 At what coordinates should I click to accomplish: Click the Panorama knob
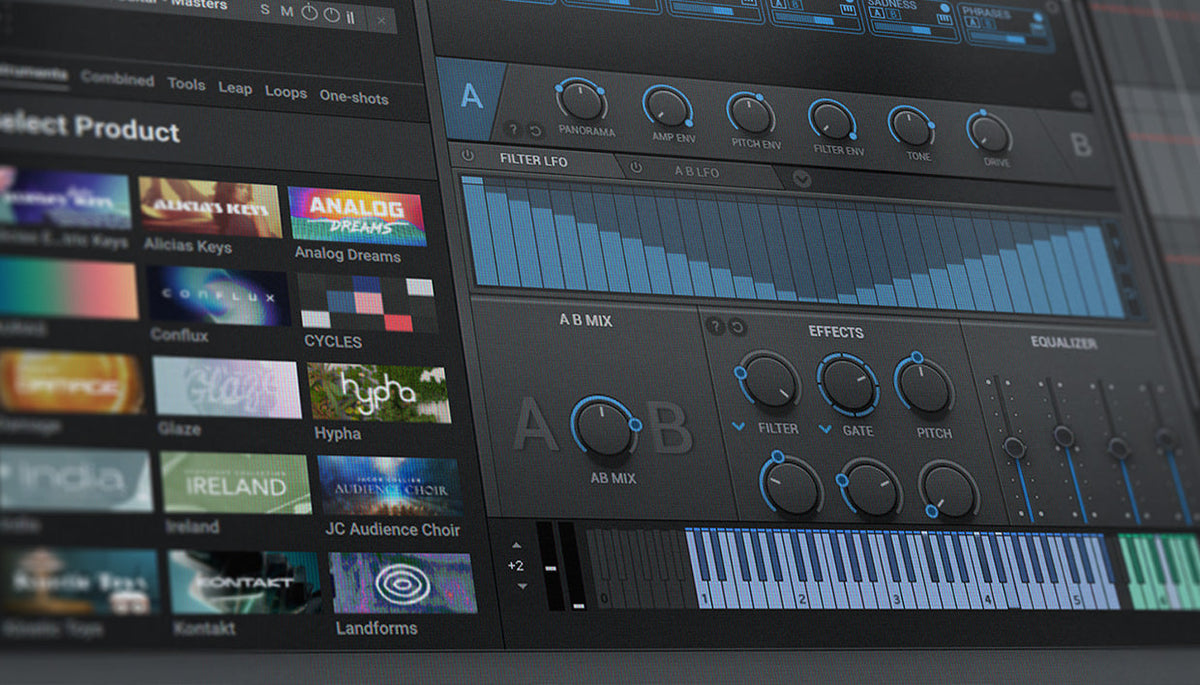point(582,101)
